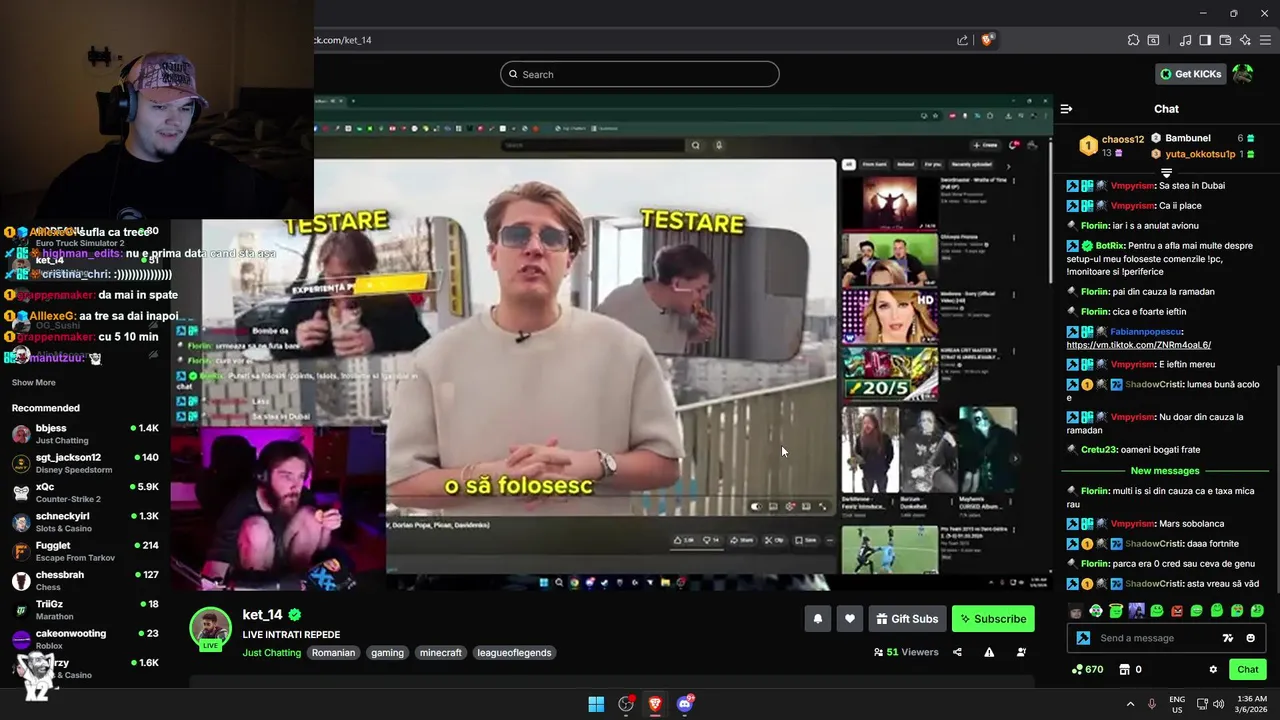The height and width of the screenshot is (720, 1280).
Task: Open the OBS Studio taskbar icon
Action: [626, 704]
